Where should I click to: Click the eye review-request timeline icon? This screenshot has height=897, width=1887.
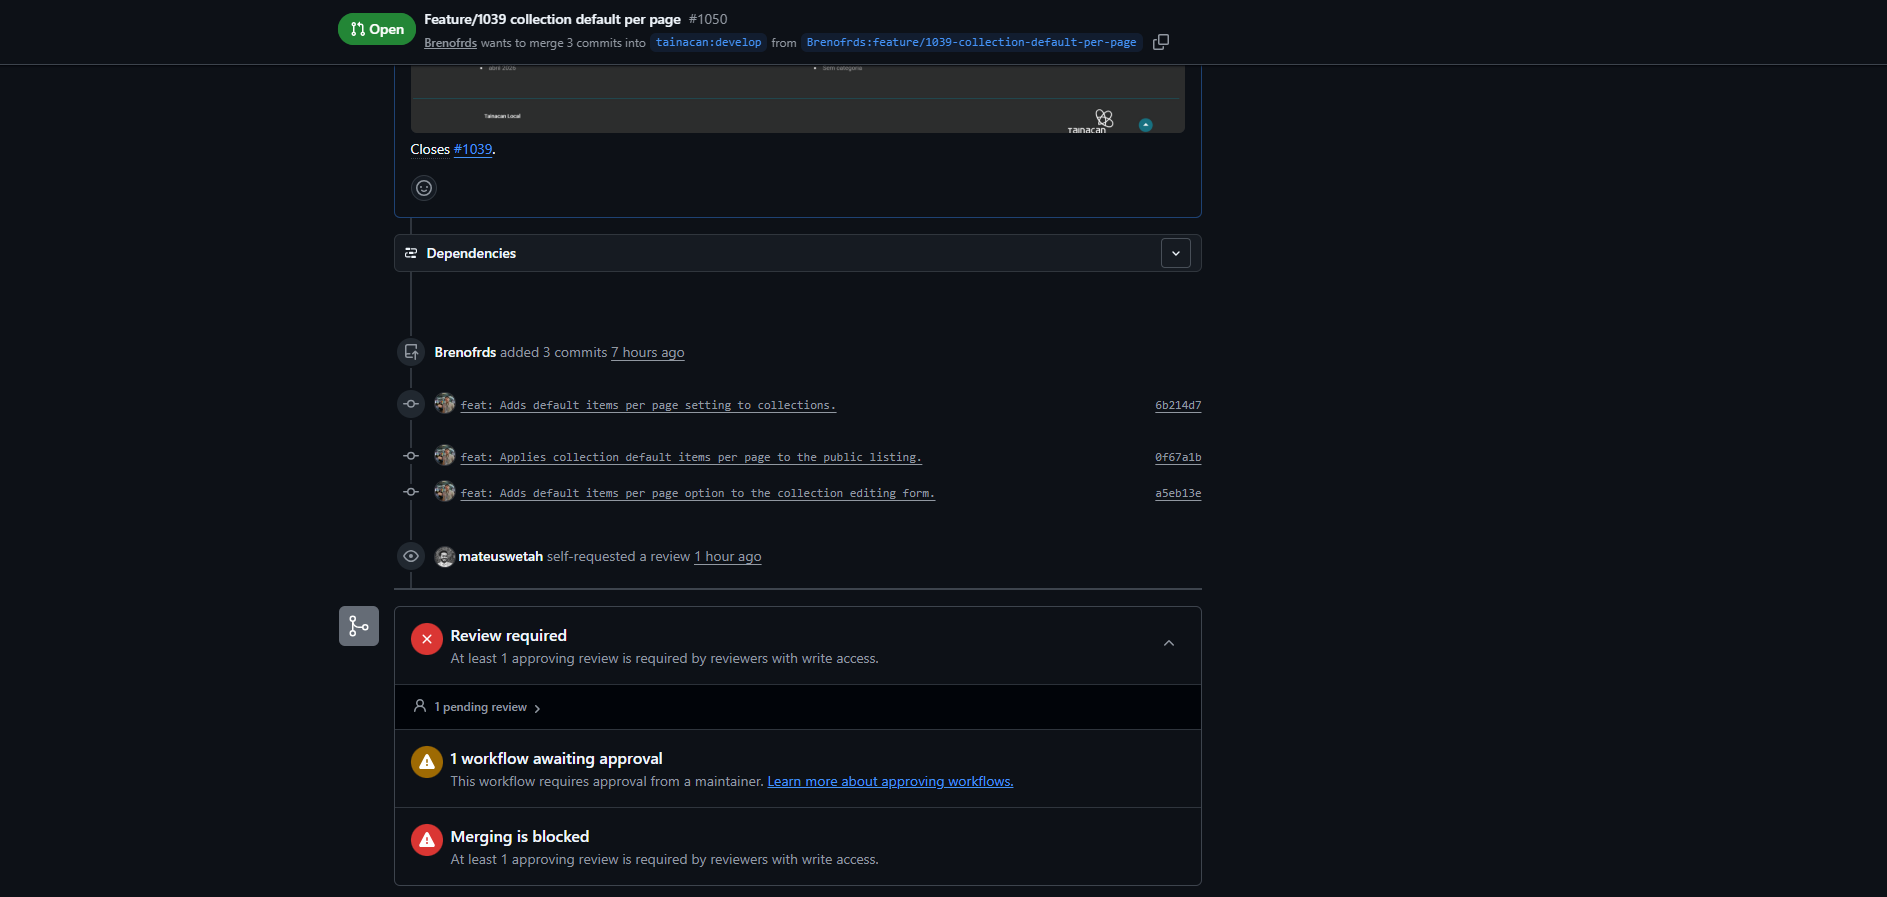click(x=411, y=556)
